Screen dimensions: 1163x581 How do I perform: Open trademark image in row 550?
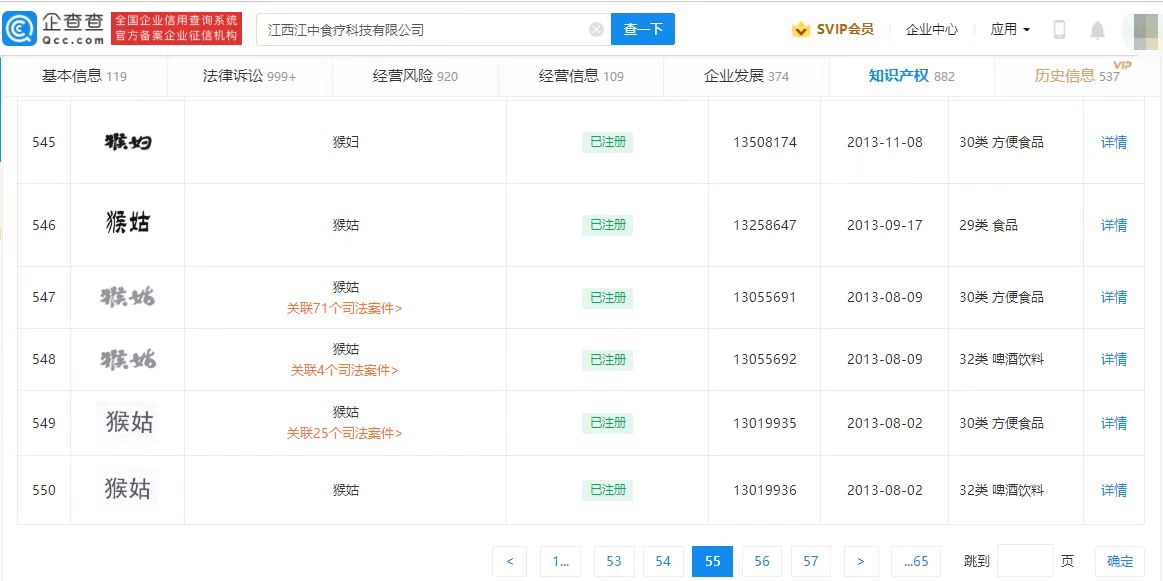click(x=128, y=490)
